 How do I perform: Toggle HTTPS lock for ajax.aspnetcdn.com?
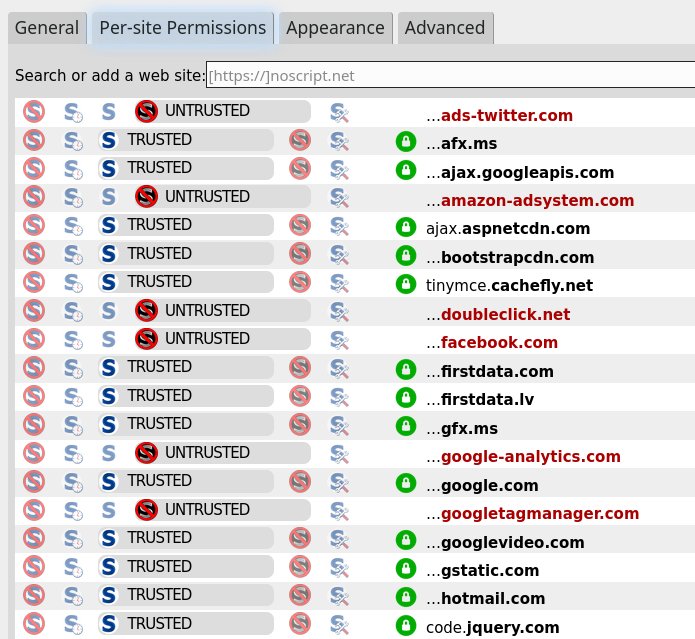(406, 227)
